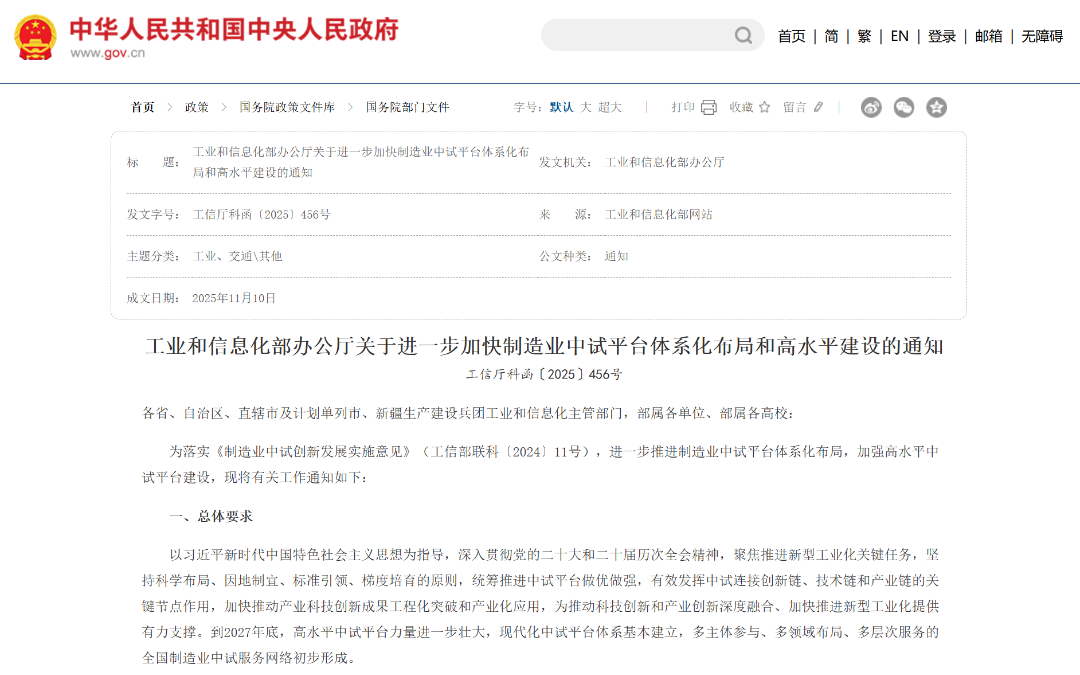This screenshot has width=1080, height=675.
Task: Click issuing body 工业和信息化部办公厅
Action: (665, 163)
